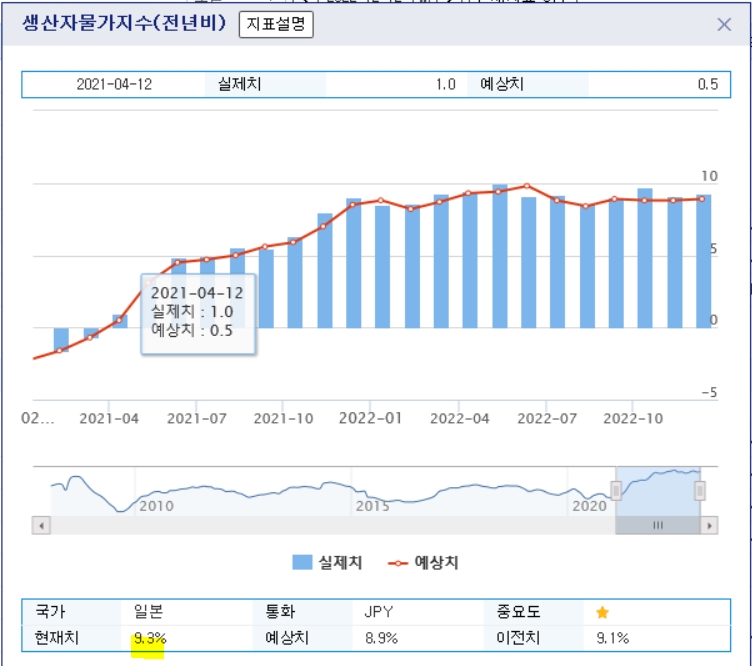
Task: Toggle the 예상치 legend series
Action: pyautogui.click(x=423, y=562)
